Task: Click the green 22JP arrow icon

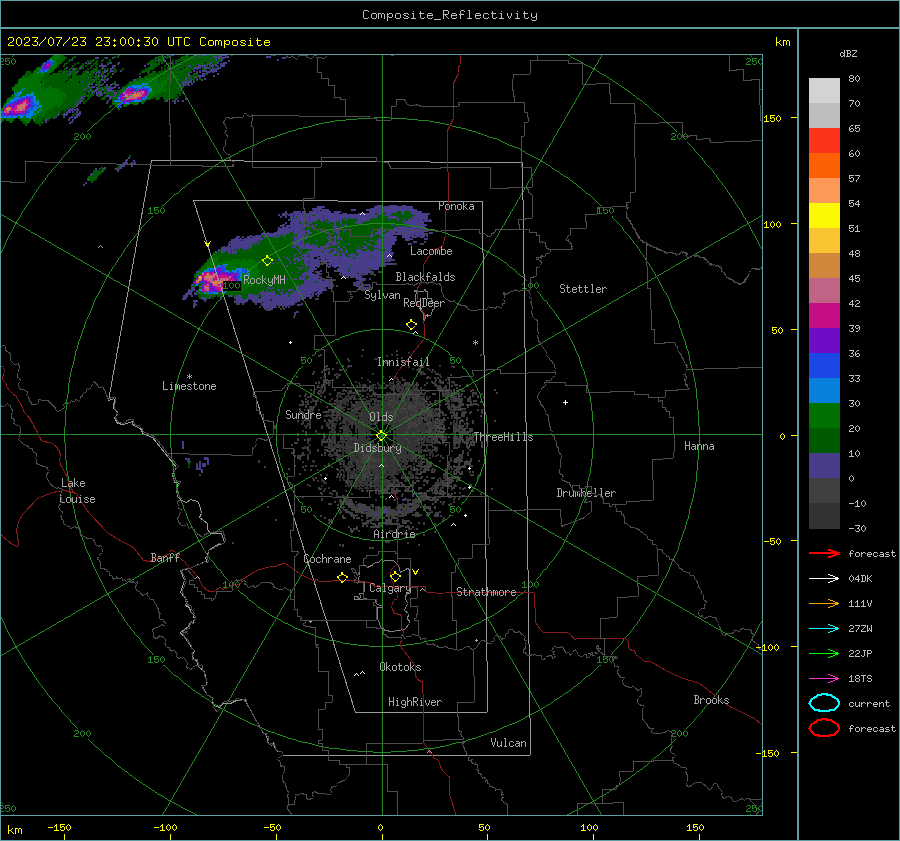Action: click(x=824, y=653)
